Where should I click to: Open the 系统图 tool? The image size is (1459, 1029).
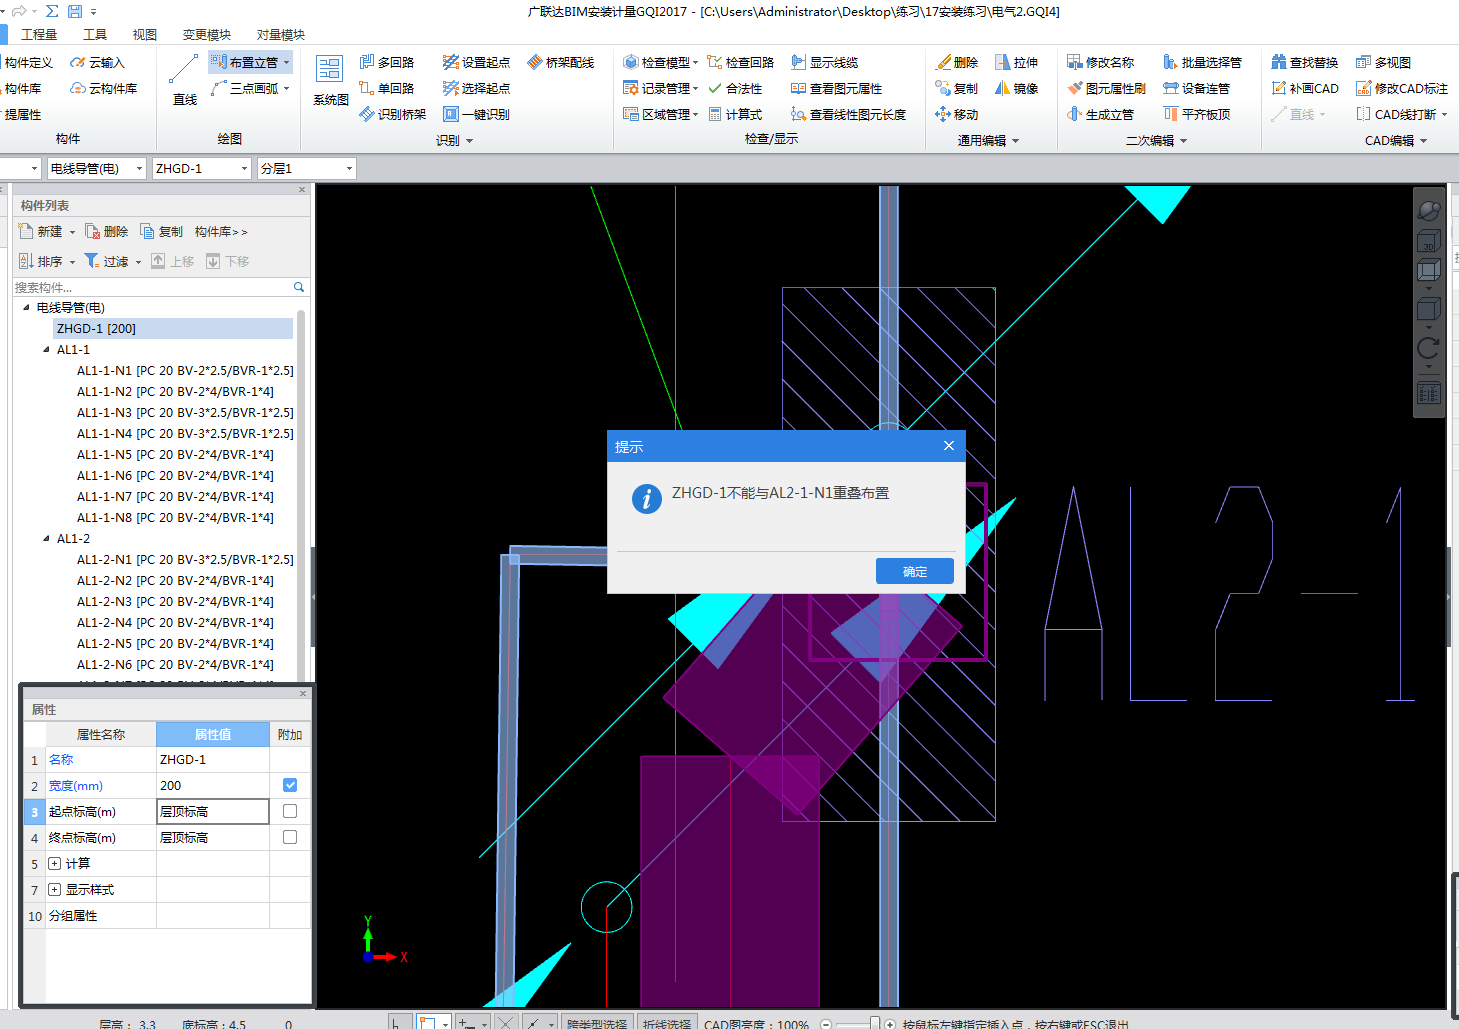[330, 80]
